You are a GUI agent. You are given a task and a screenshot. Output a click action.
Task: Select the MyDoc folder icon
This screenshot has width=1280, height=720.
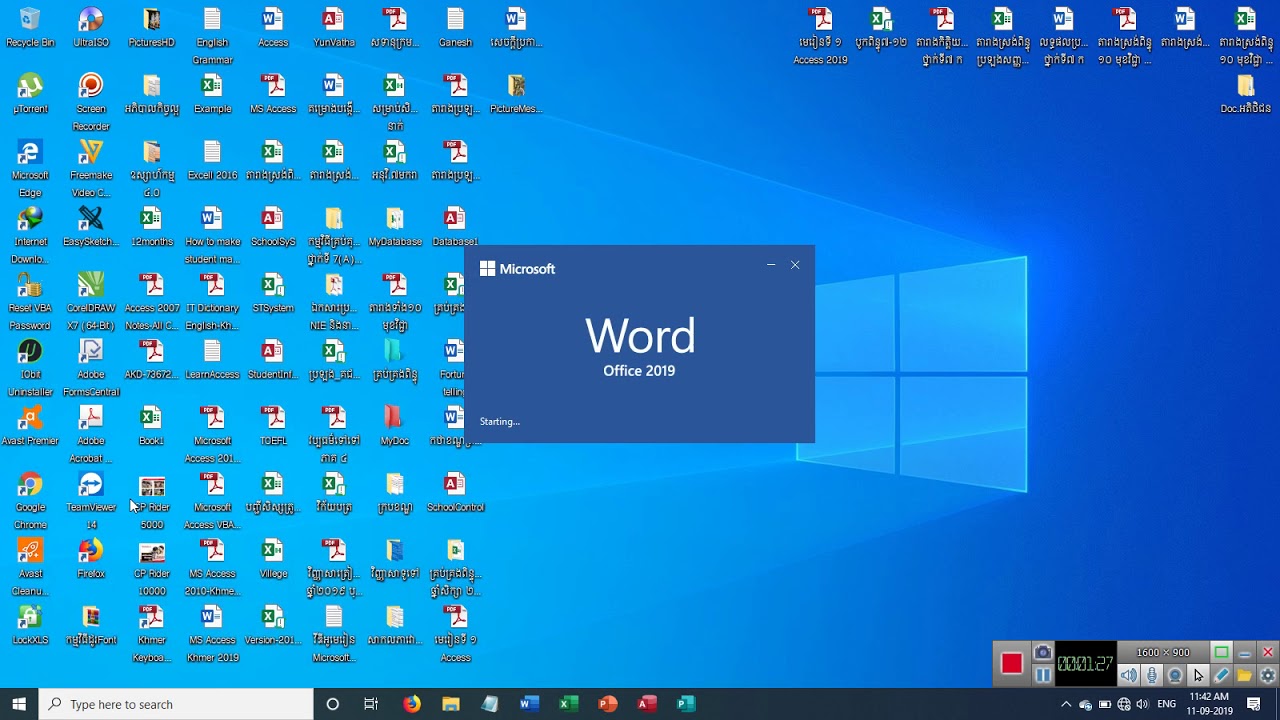coord(395,426)
